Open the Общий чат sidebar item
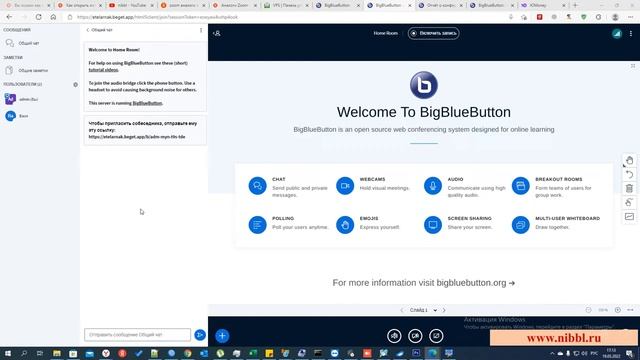The image size is (640, 360). click(40, 43)
